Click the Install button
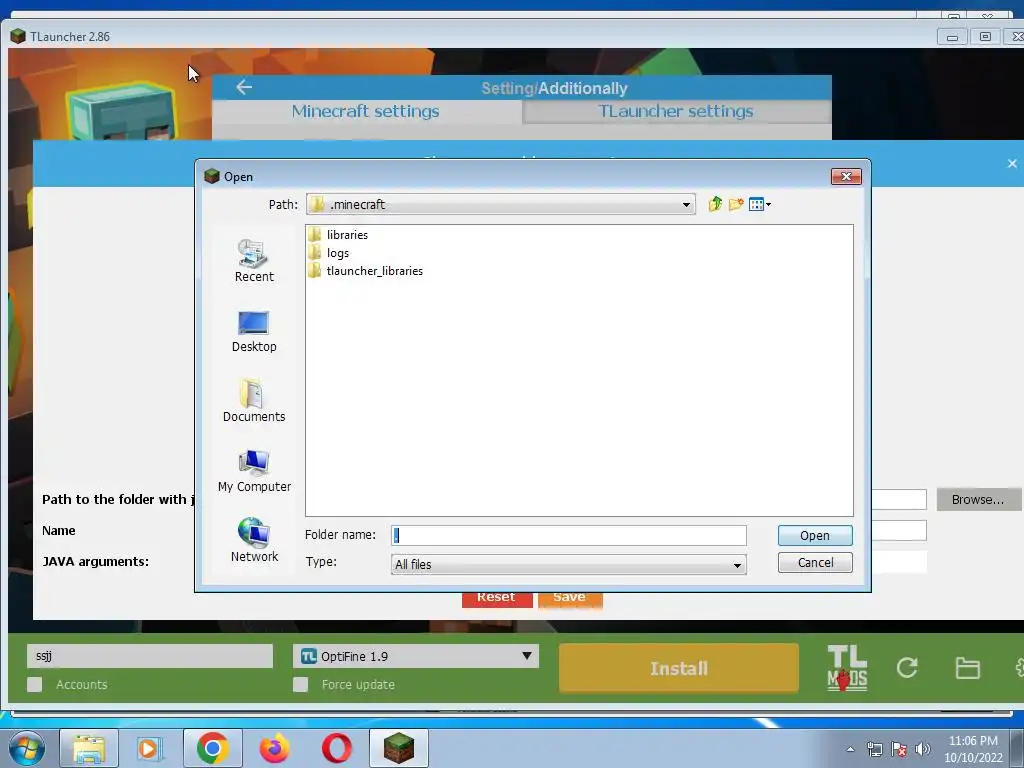 click(x=679, y=668)
